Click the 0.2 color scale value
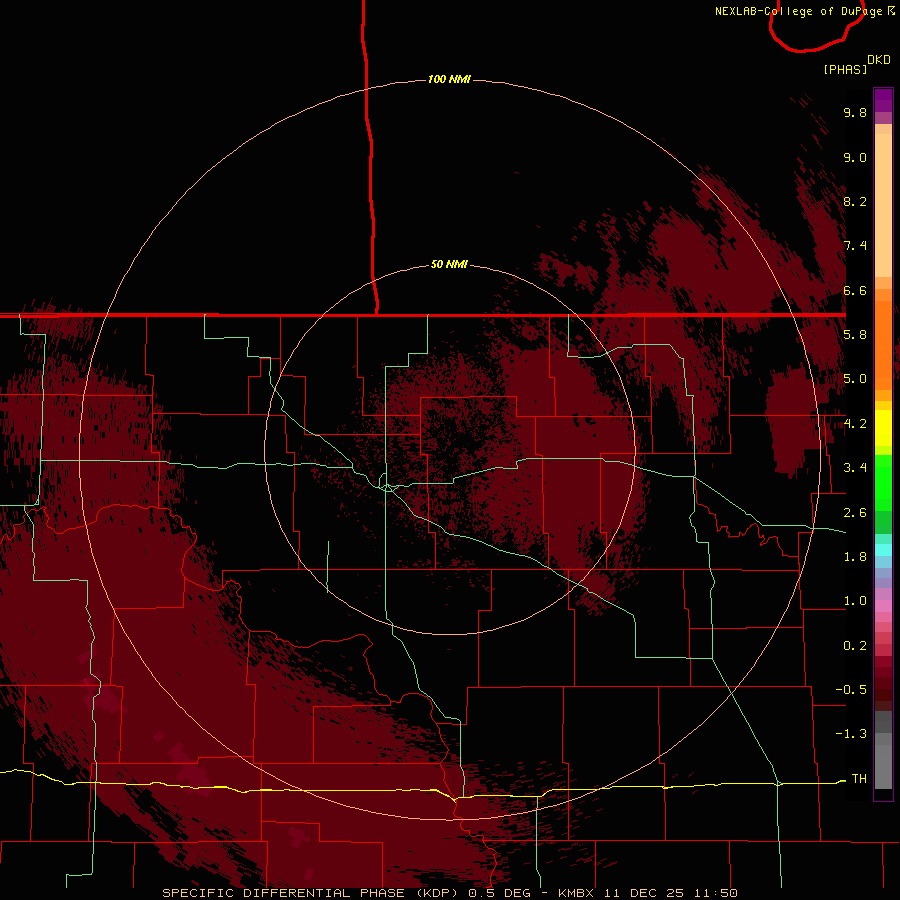The width and height of the screenshot is (900, 900). (855, 646)
